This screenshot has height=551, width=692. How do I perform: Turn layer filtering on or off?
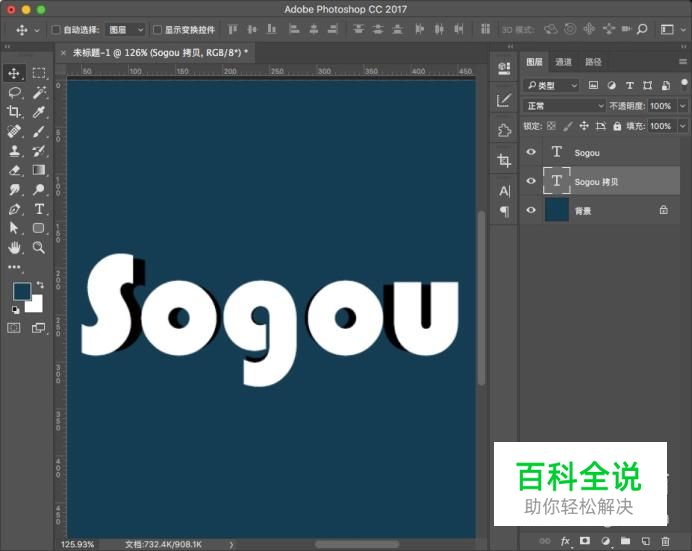[x=684, y=84]
